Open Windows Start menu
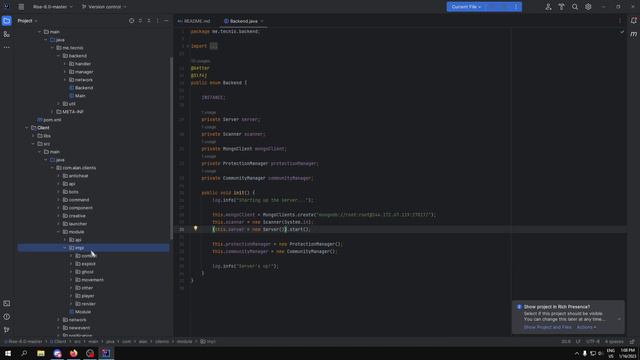This screenshot has height=360, width=640. (8, 353)
